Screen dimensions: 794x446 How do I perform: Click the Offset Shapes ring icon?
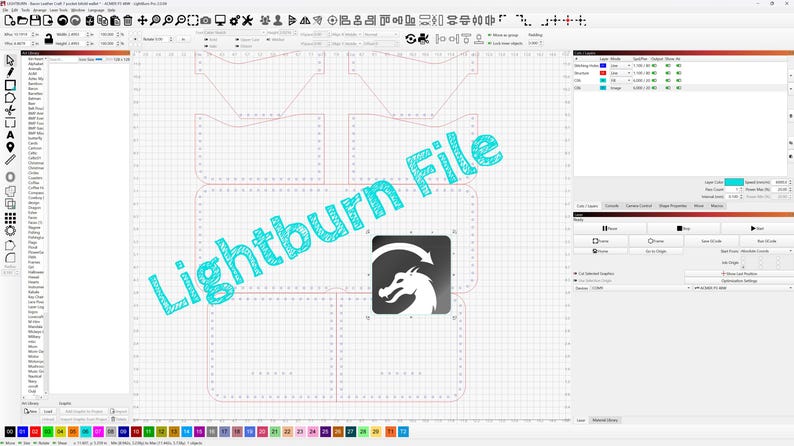[10, 177]
